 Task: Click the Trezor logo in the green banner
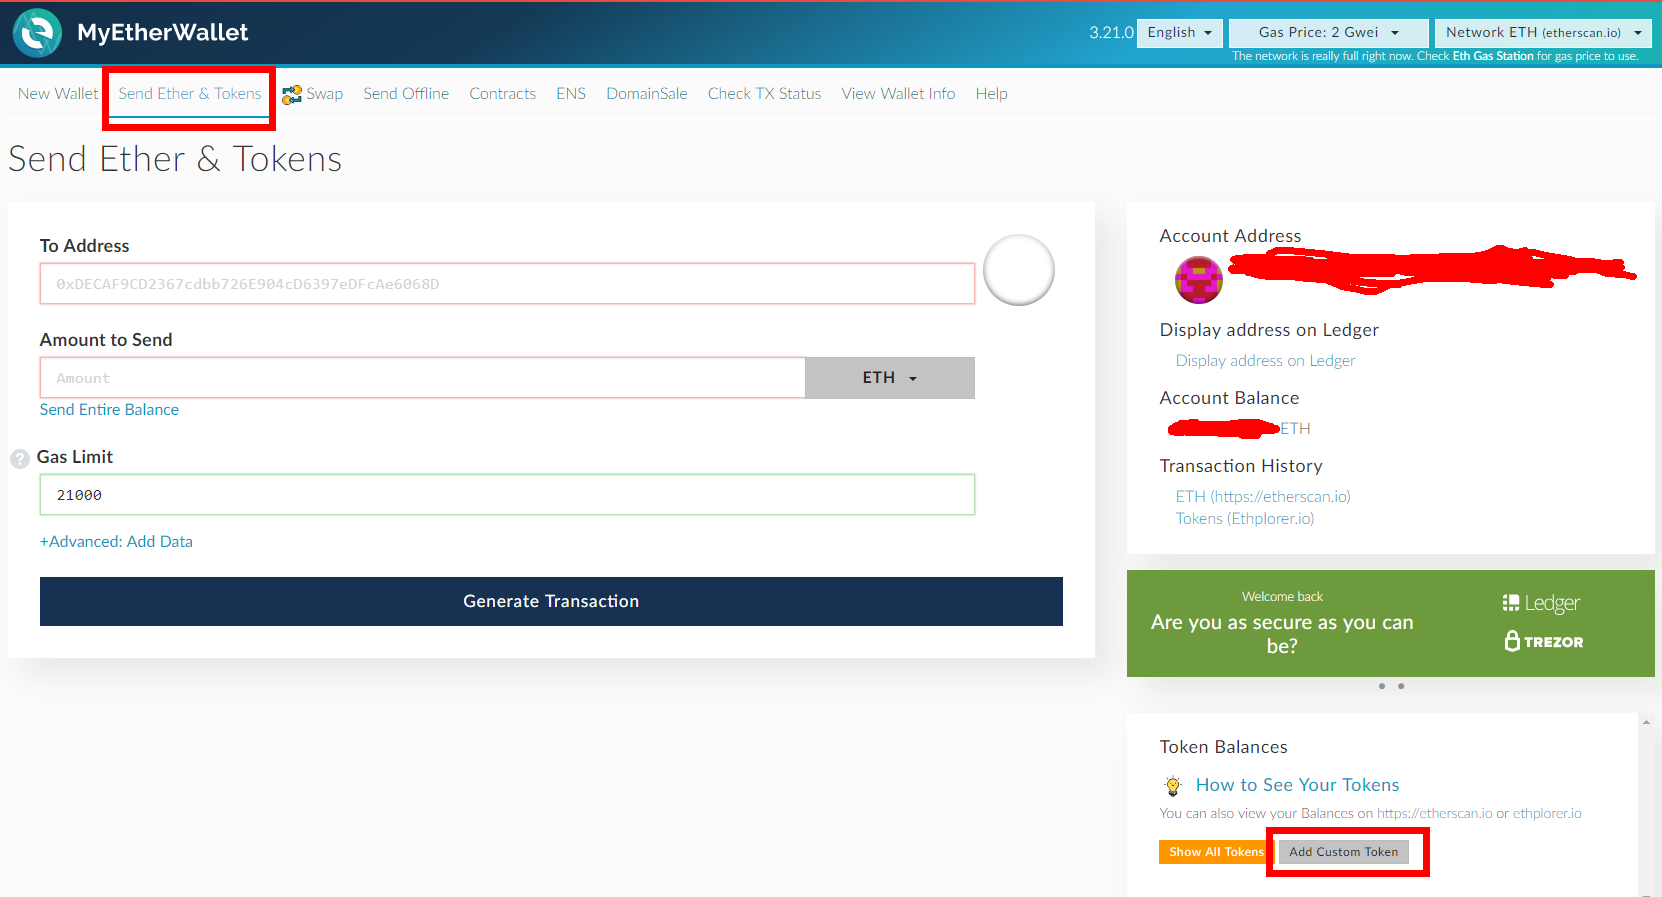1544,641
